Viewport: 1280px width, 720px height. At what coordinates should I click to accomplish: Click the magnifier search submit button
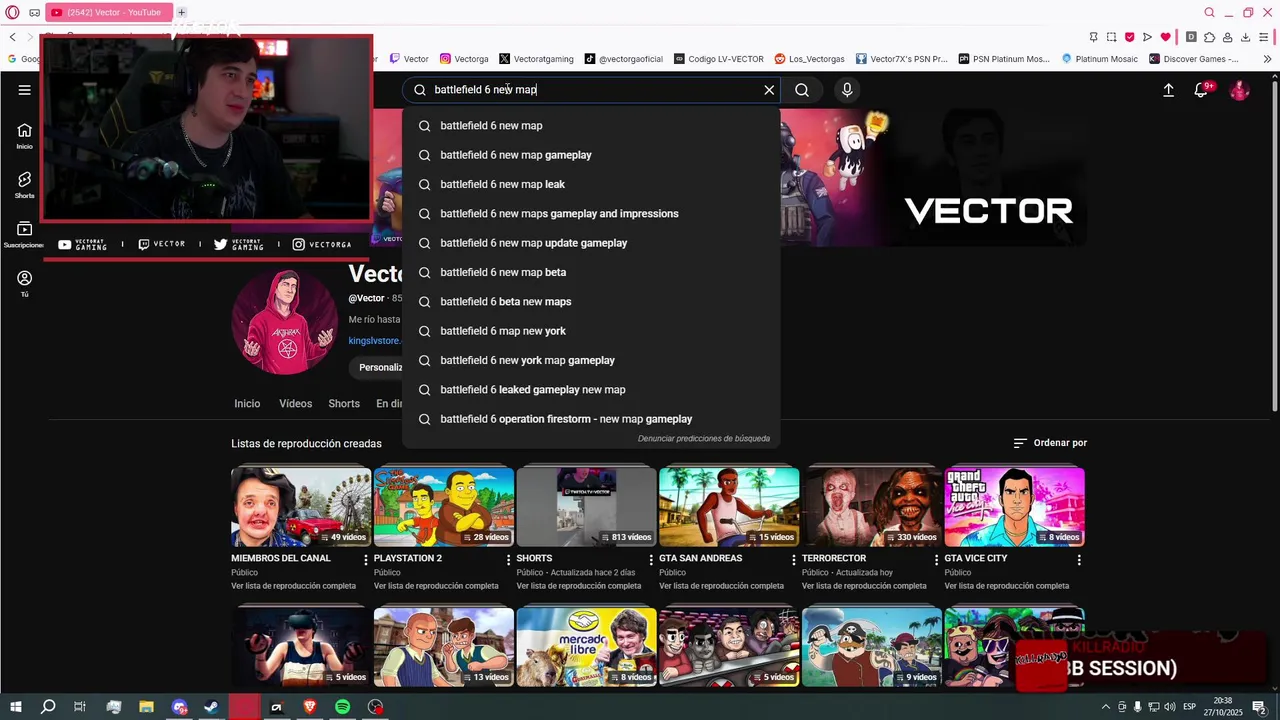point(802,90)
